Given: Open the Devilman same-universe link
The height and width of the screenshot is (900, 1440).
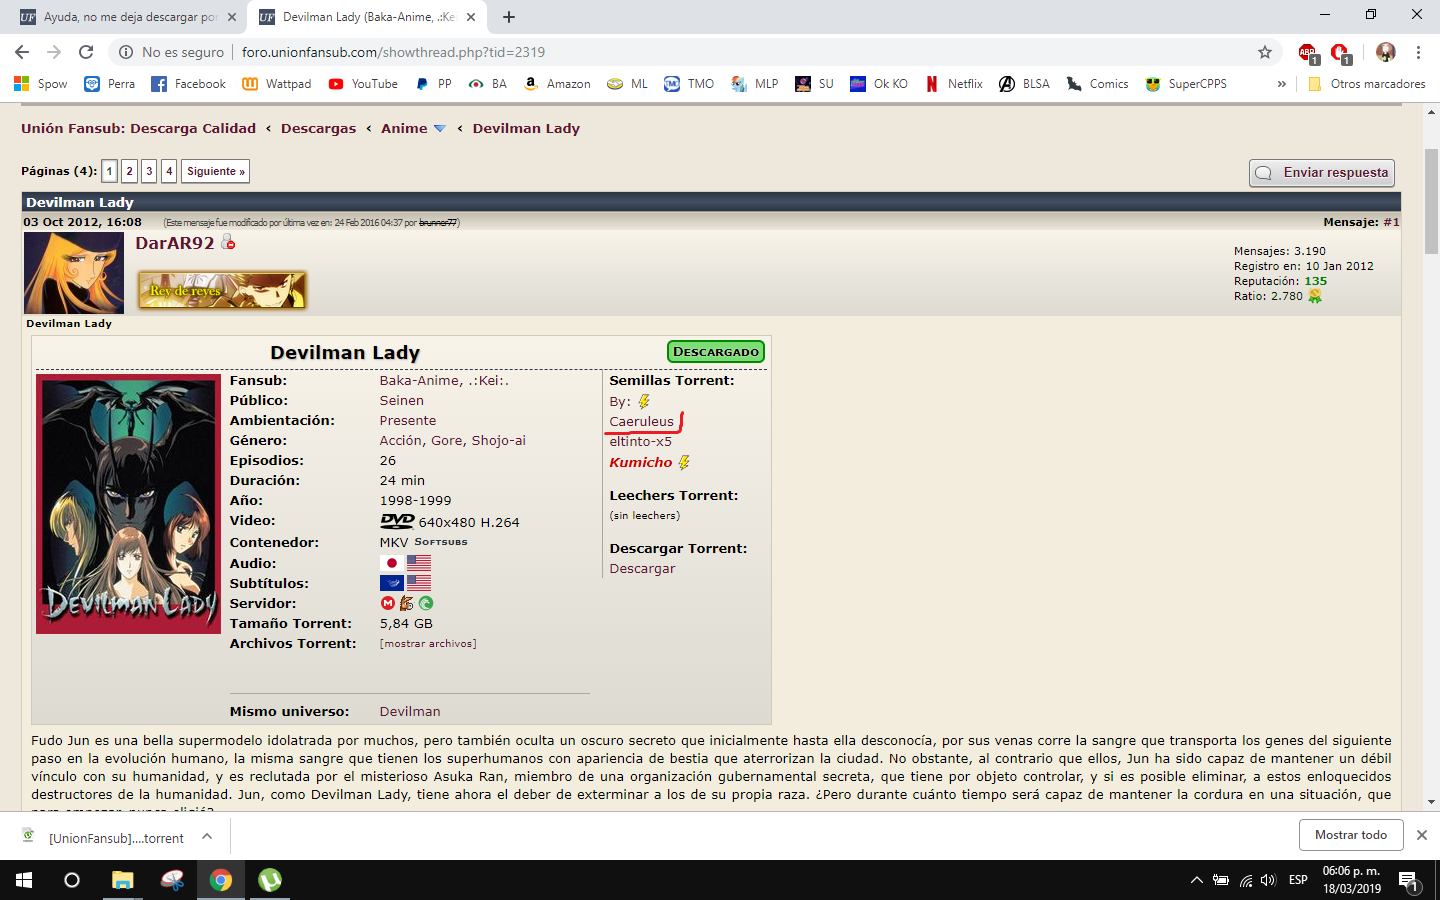Looking at the screenshot, I should [x=410, y=712].
